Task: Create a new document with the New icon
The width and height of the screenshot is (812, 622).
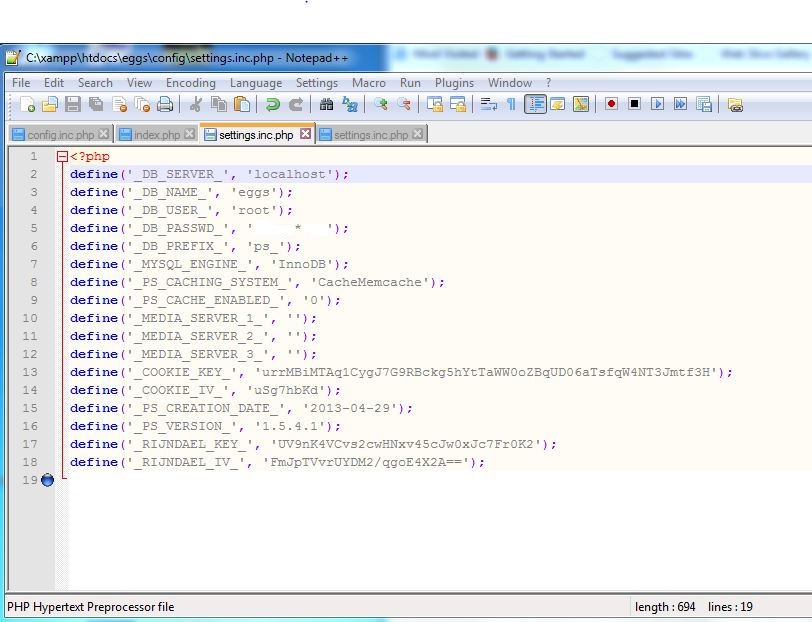Action: [27, 105]
